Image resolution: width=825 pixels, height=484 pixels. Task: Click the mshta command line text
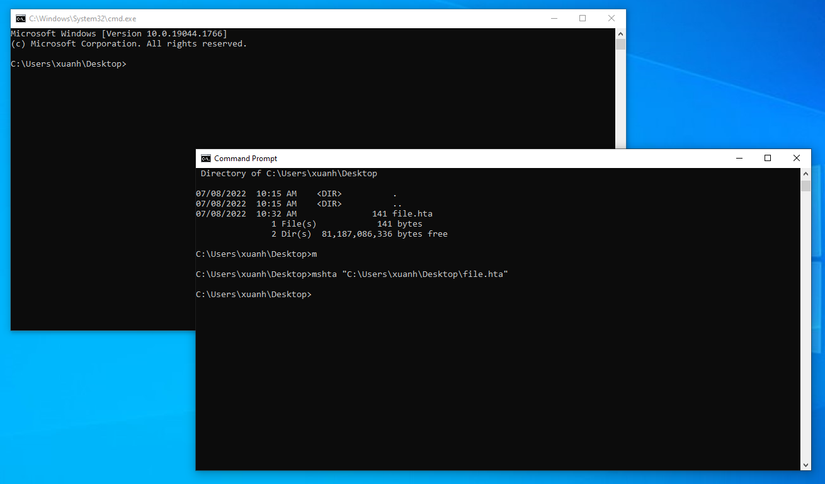pyautogui.click(x=410, y=274)
